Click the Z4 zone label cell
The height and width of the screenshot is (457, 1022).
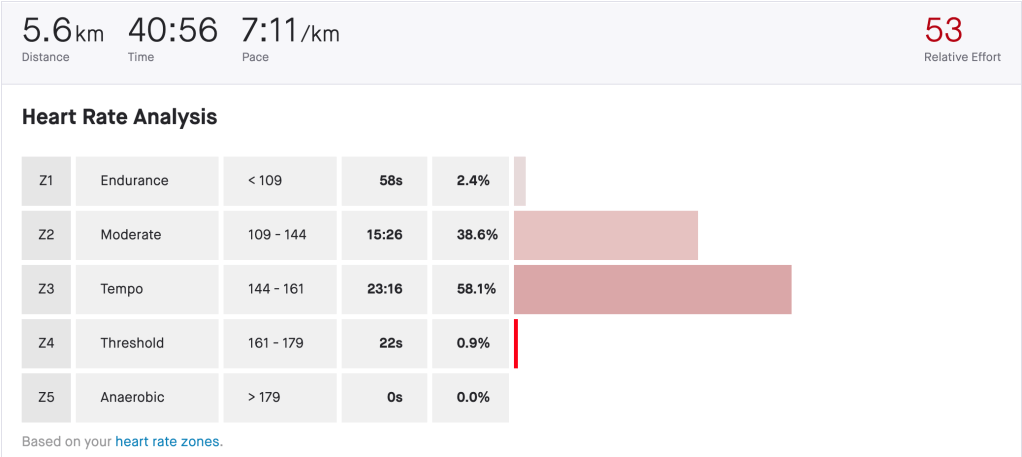tap(46, 343)
